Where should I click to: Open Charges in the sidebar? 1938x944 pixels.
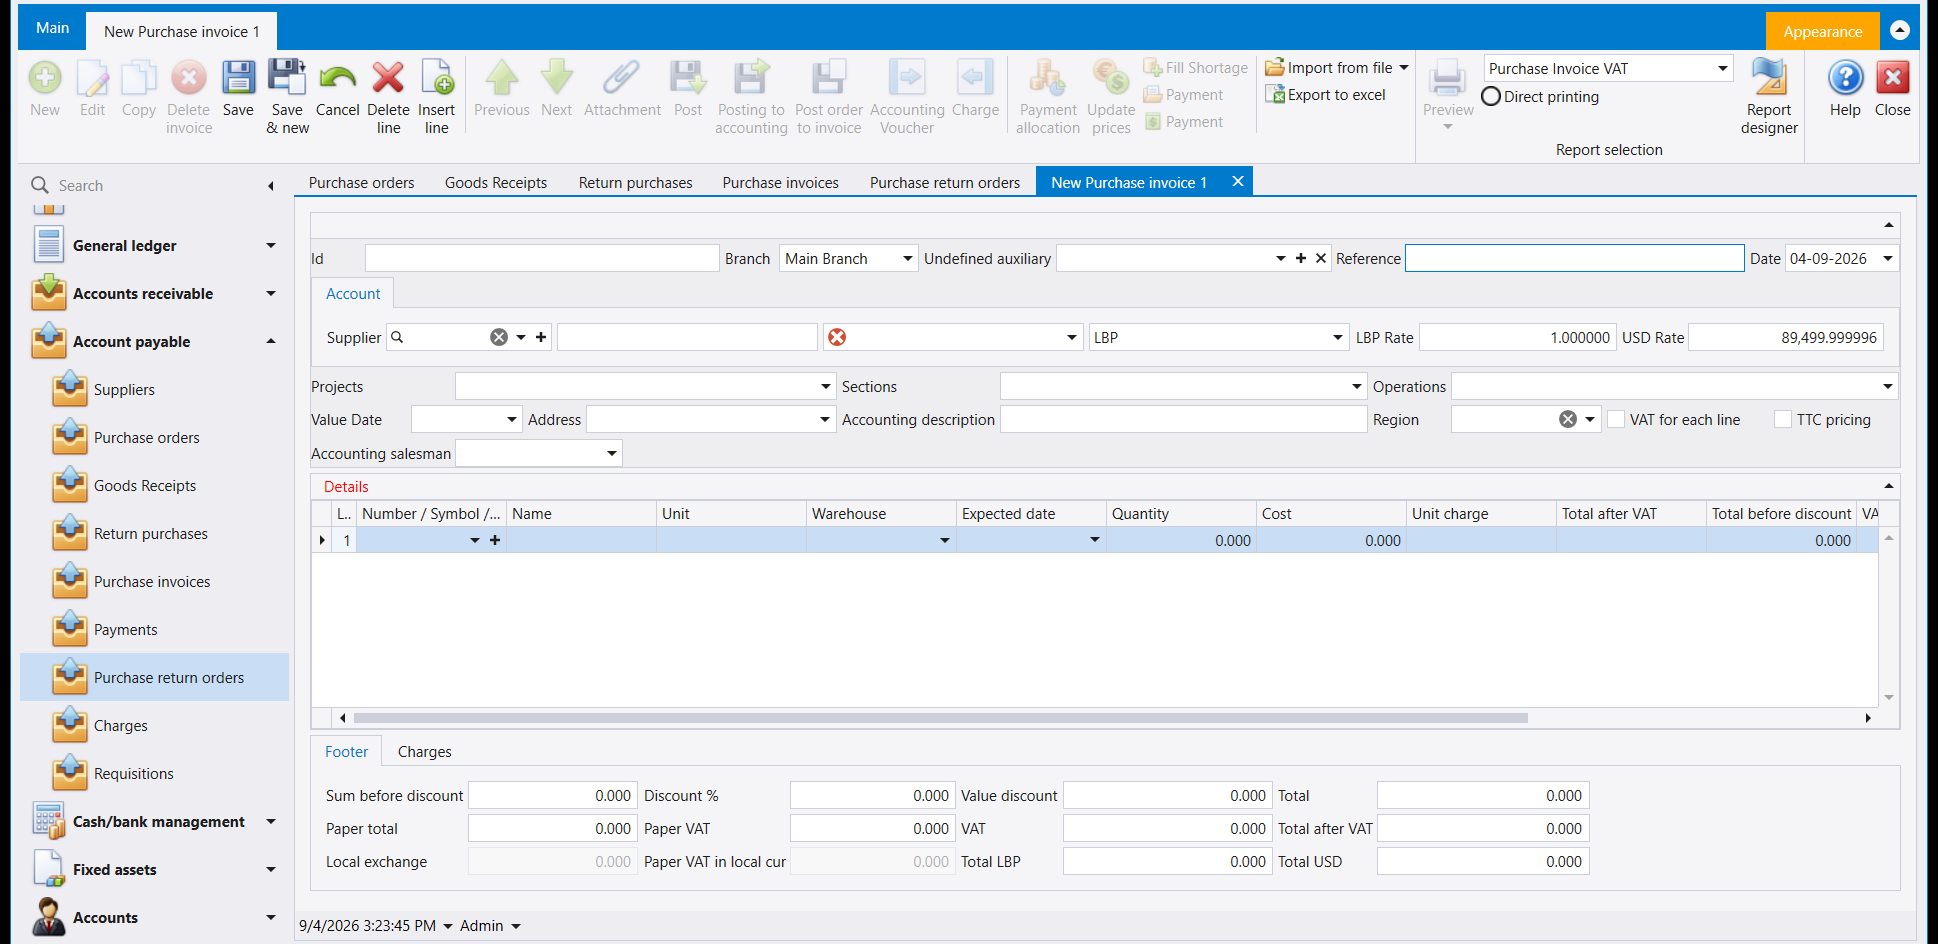click(x=120, y=726)
